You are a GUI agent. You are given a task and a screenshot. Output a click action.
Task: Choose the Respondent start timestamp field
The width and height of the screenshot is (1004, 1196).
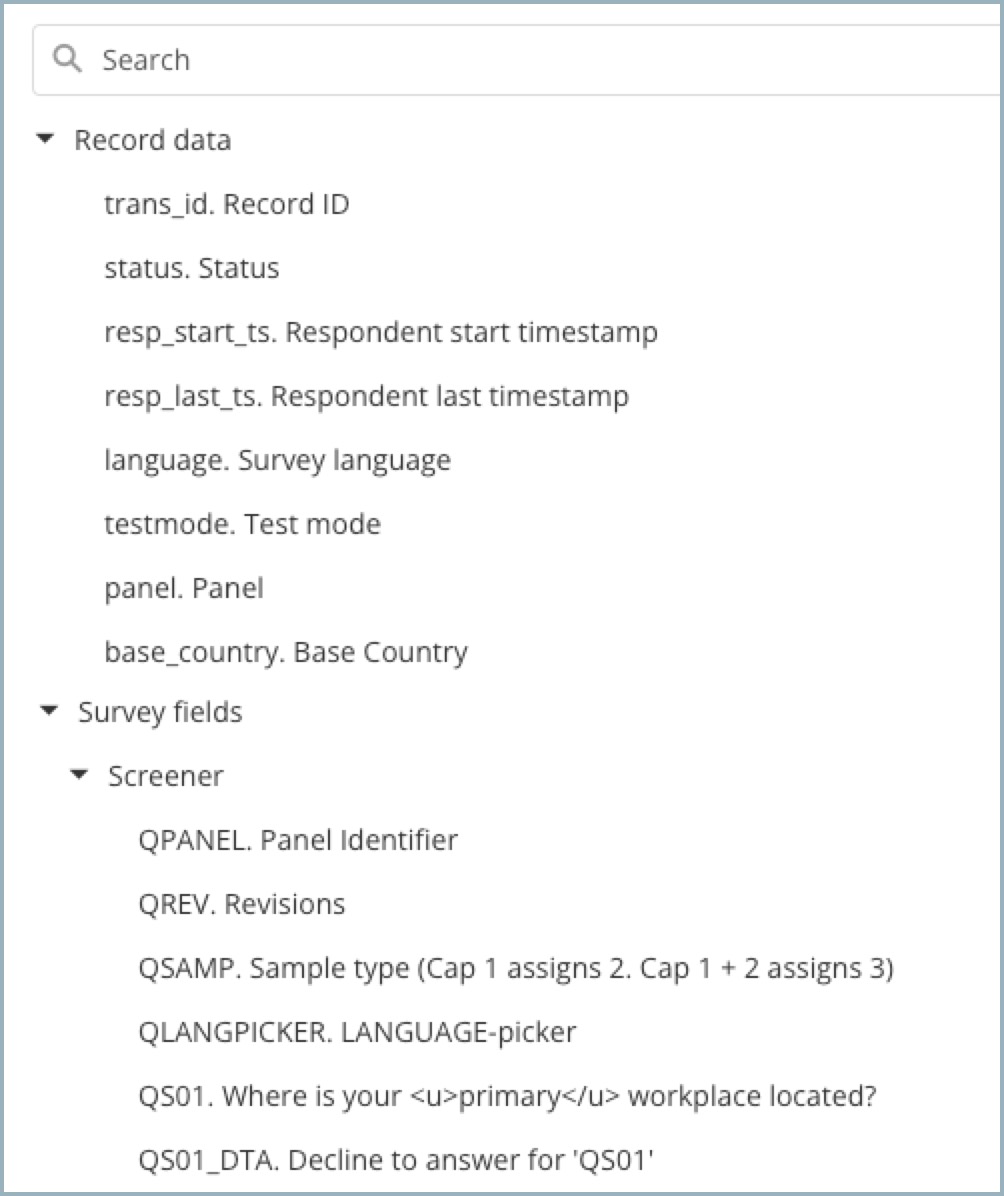tap(380, 332)
